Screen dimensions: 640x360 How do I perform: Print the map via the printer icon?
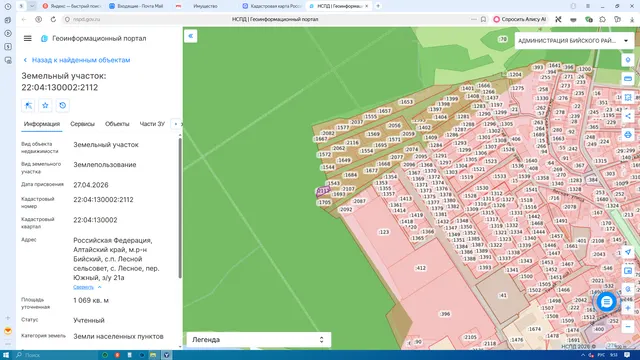pos(628,135)
